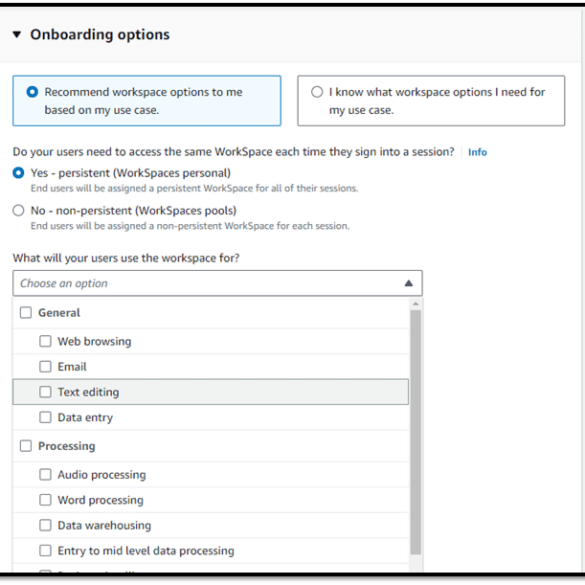Viewport: 585px width, 585px height.
Task: Check the General category checkbox
Action: (x=26, y=313)
